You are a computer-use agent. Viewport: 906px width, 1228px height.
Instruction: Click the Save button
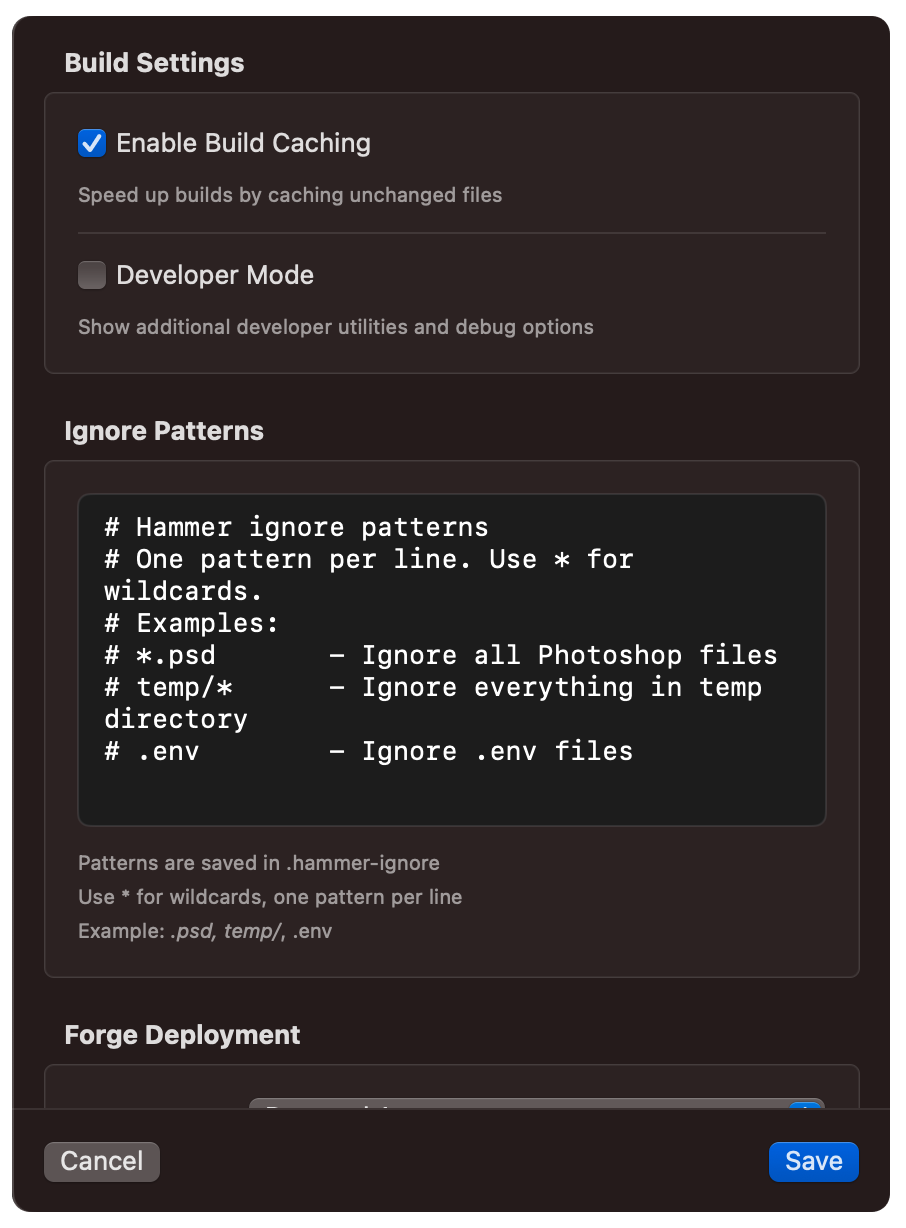click(813, 1161)
